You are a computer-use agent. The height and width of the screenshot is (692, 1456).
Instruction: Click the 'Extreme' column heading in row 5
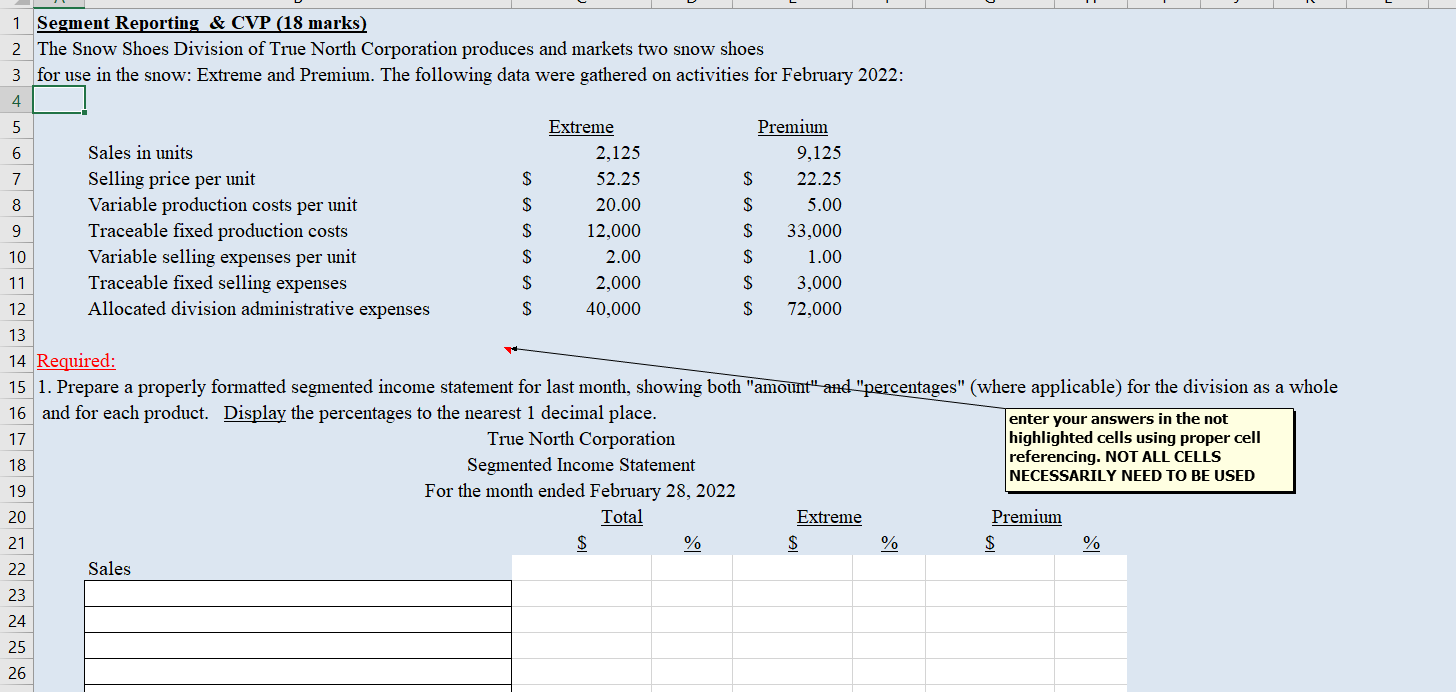click(x=581, y=127)
